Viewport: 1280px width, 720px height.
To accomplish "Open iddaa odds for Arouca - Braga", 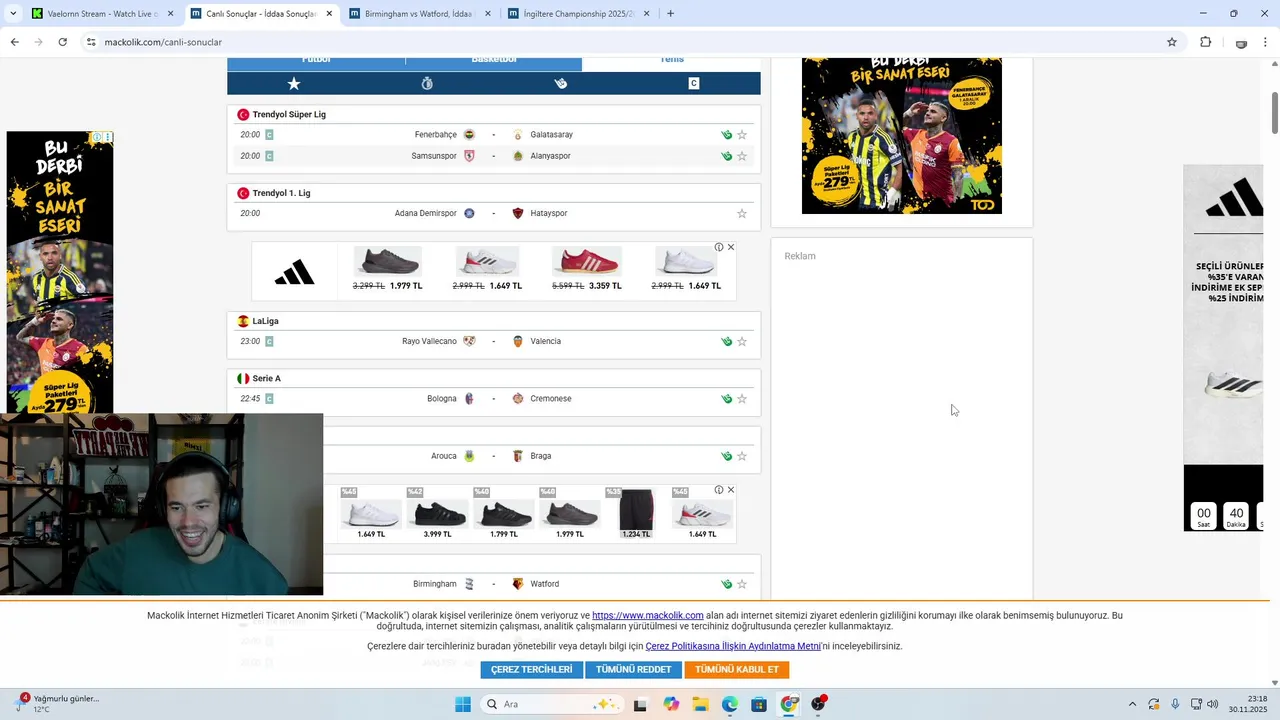I will (727, 456).
